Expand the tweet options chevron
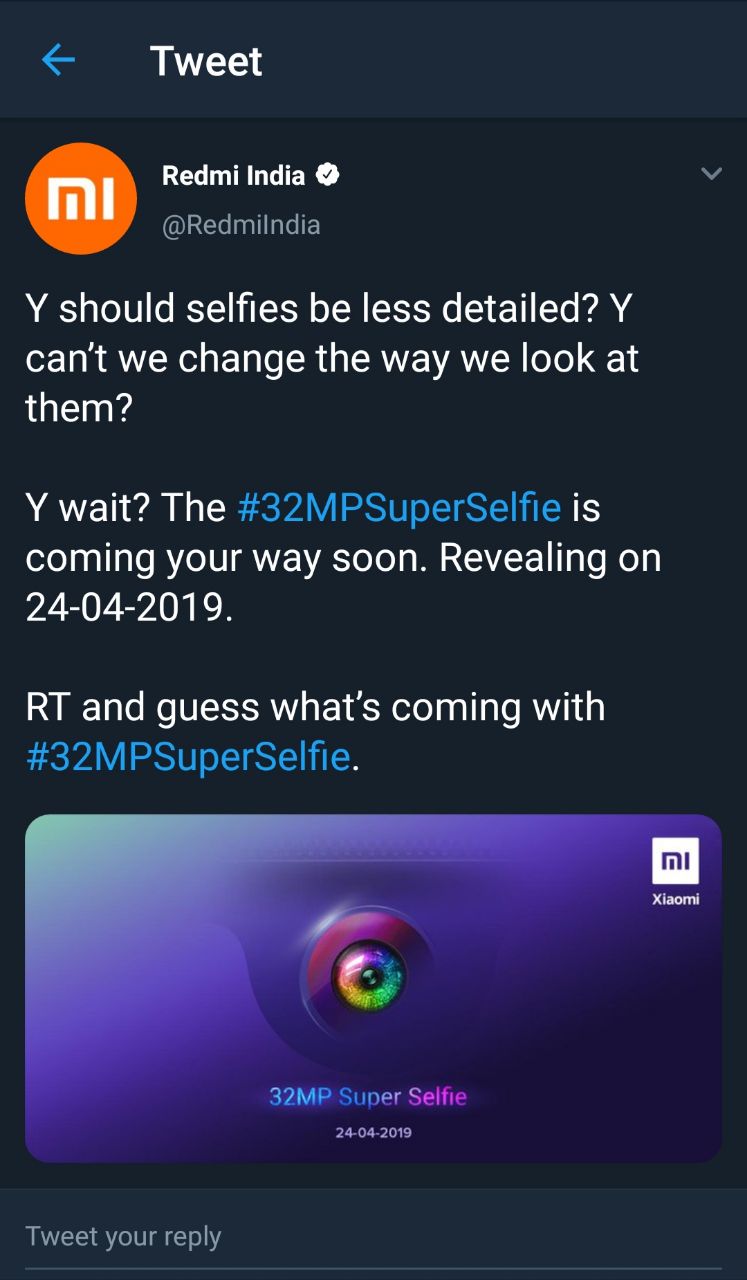This screenshot has width=747, height=1280. (x=711, y=174)
